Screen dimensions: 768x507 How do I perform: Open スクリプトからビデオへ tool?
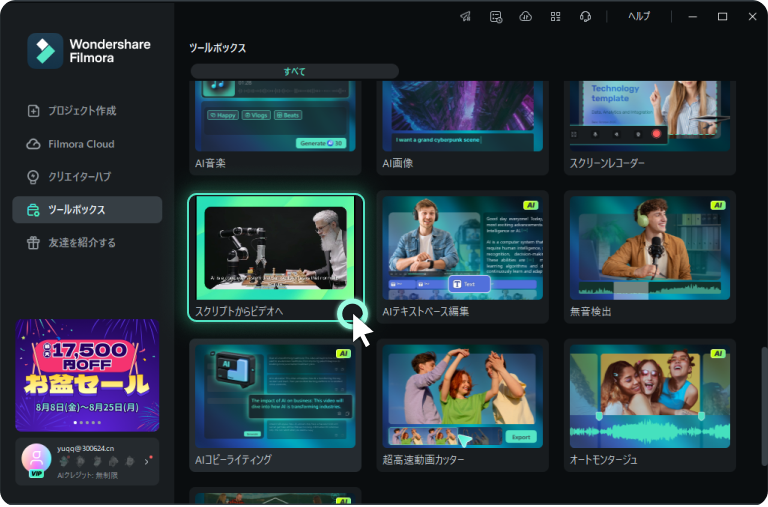point(276,257)
